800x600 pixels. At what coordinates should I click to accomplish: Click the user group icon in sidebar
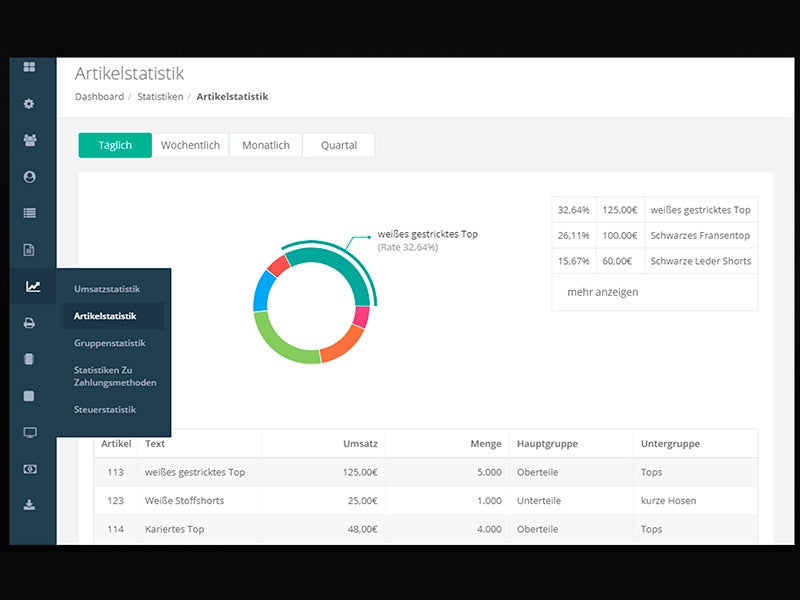click(x=30, y=140)
